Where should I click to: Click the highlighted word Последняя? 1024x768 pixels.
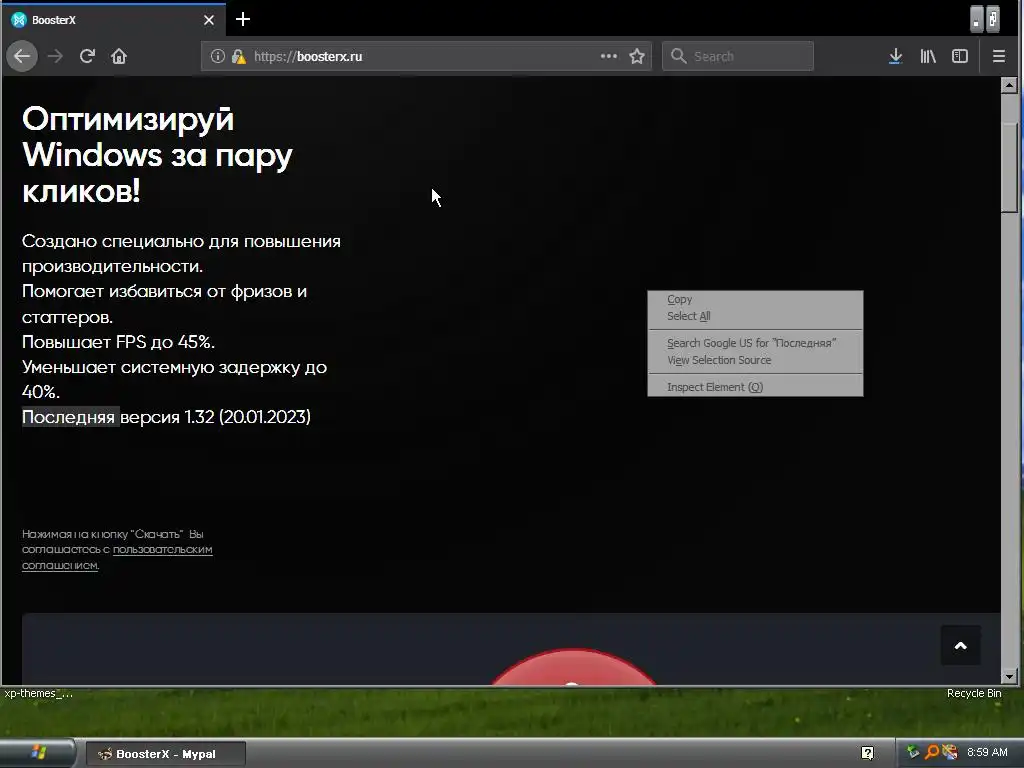point(69,417)
